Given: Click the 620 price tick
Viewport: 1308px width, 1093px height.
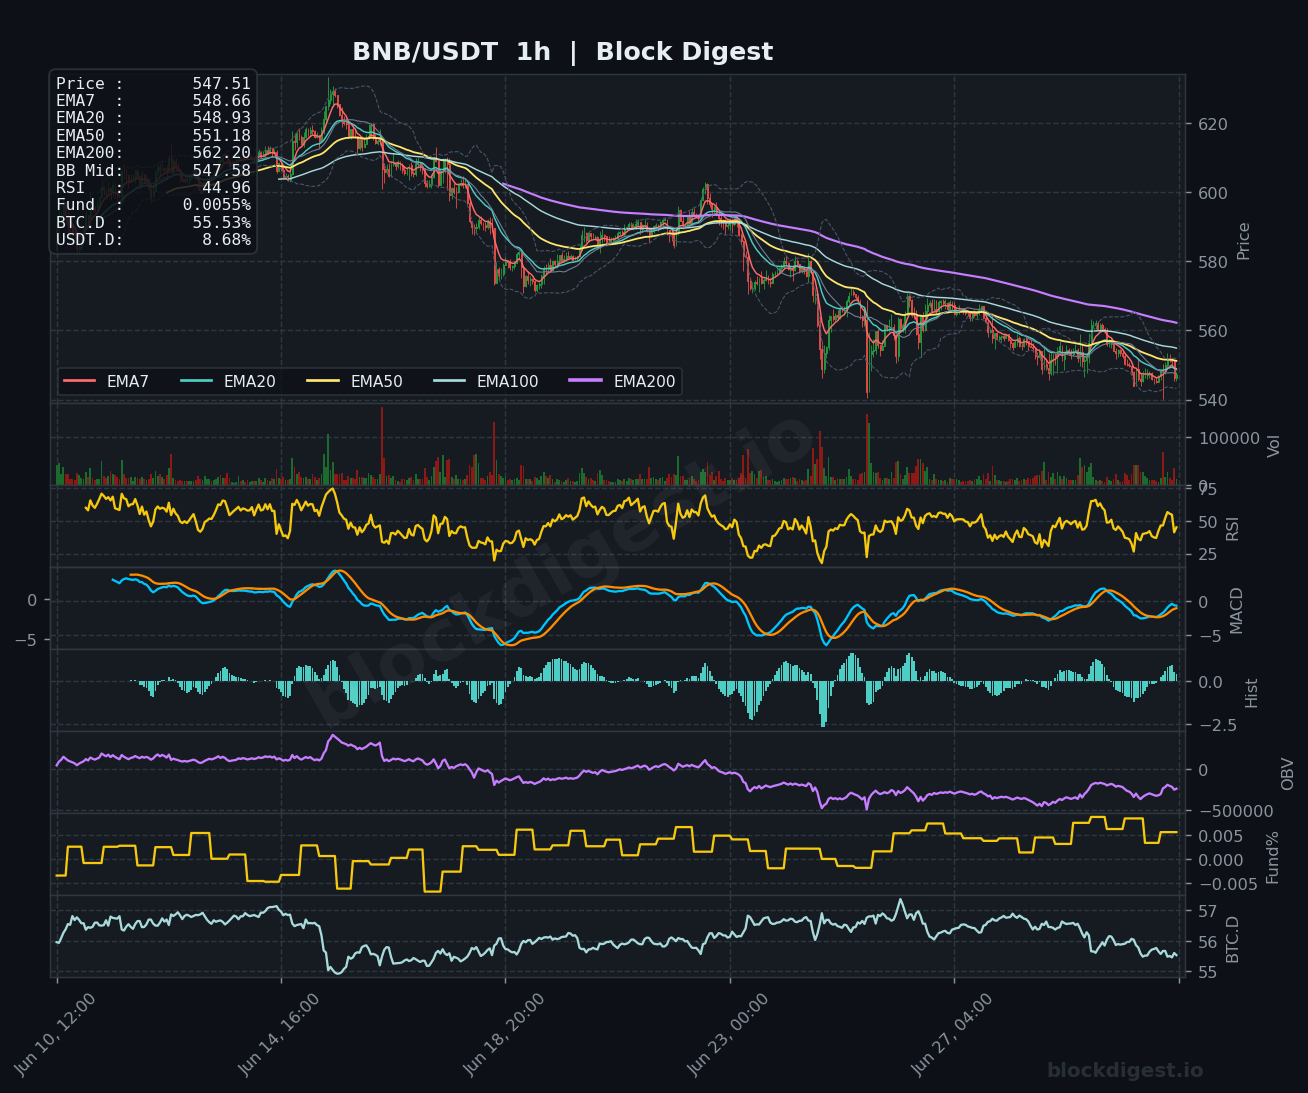Looking at the screenshot, I should [1212, 125].
